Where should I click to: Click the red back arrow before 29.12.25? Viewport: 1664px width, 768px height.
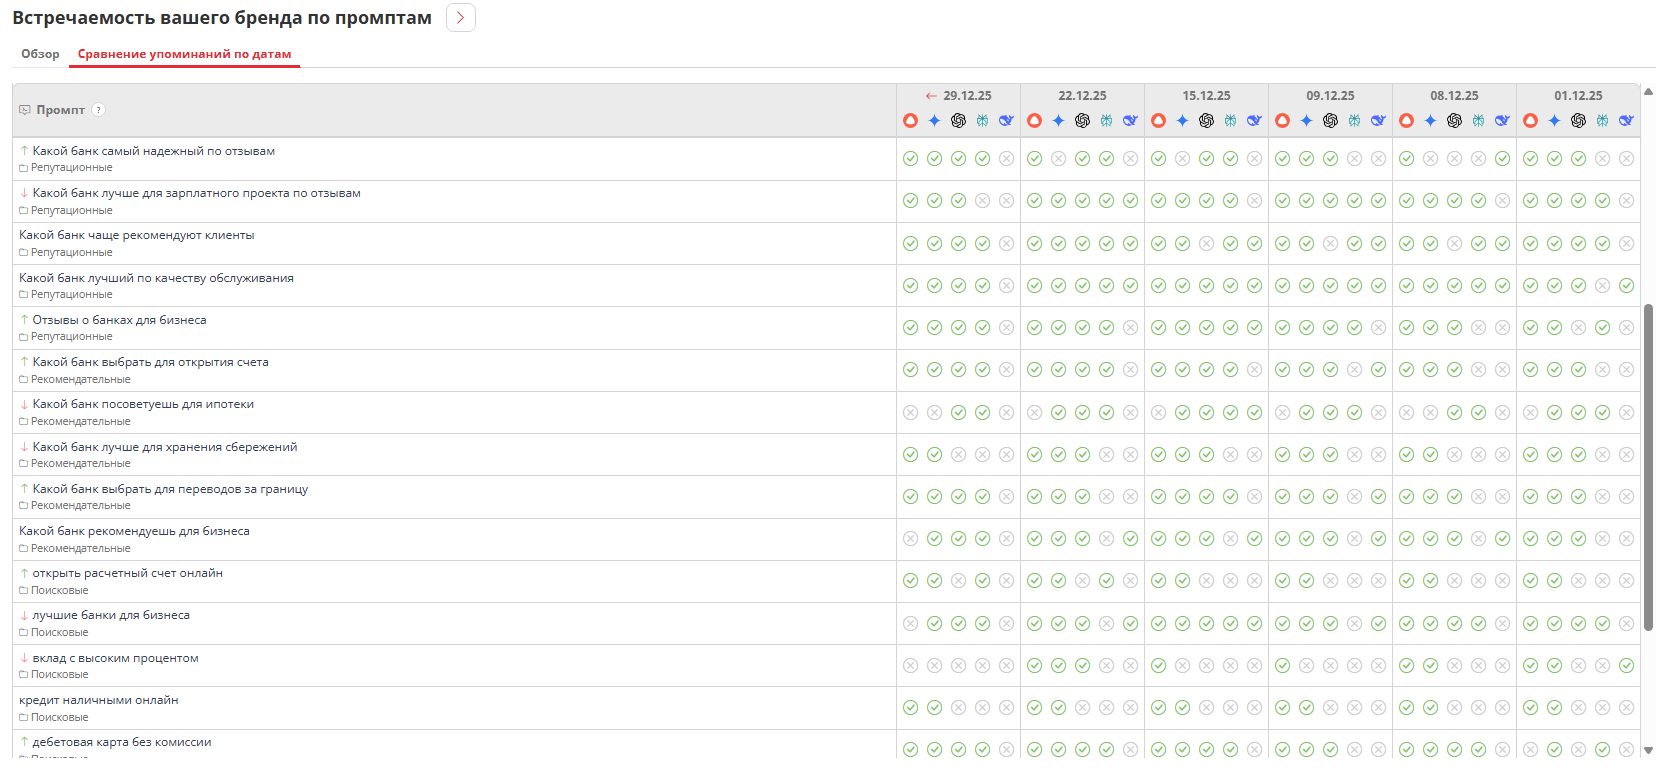pos(931,96)
